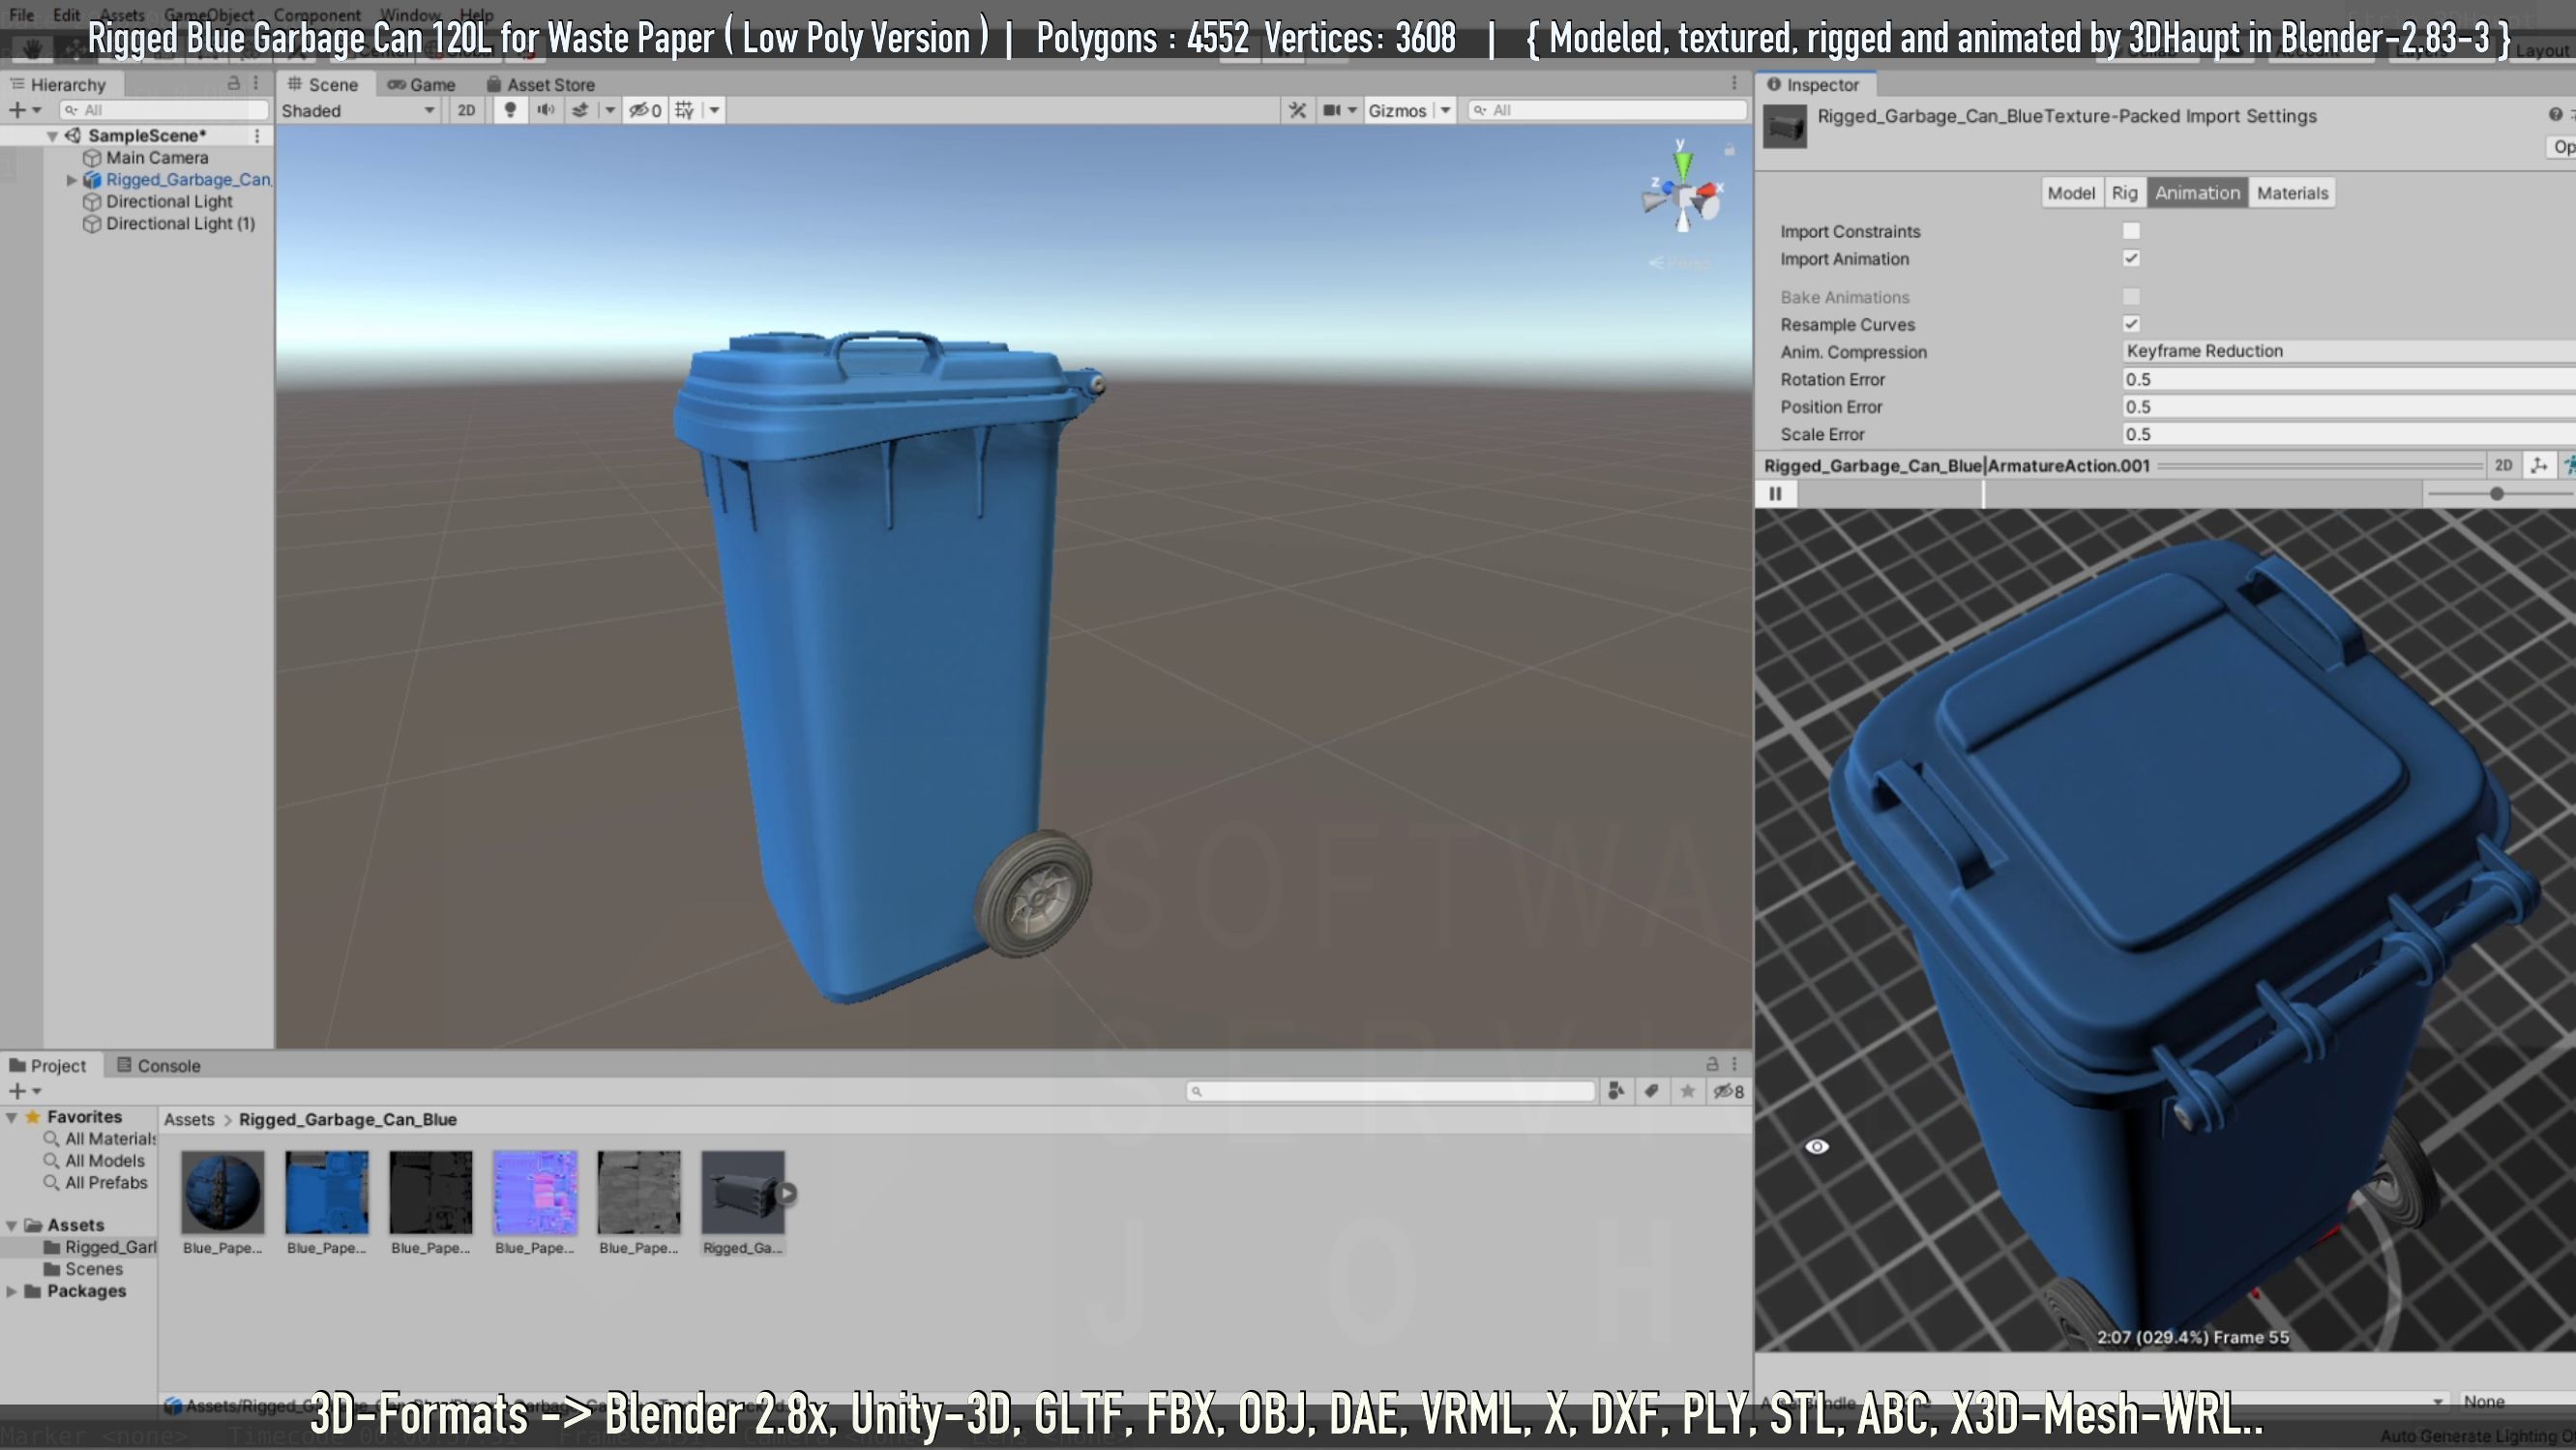Search assets by type icon
Image resolution: width=2576 pixels, height=1450 pixels.
point(1616,1091)
